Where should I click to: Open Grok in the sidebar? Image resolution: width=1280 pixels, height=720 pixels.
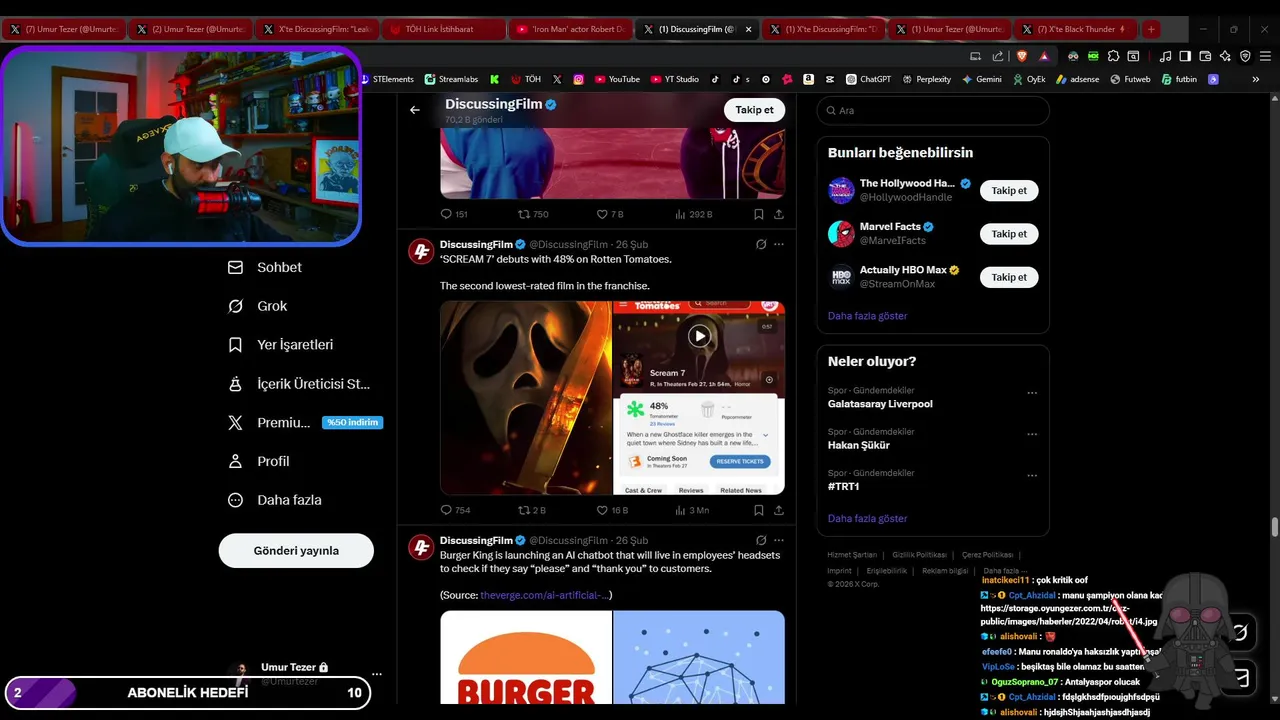tap(258, 306)
